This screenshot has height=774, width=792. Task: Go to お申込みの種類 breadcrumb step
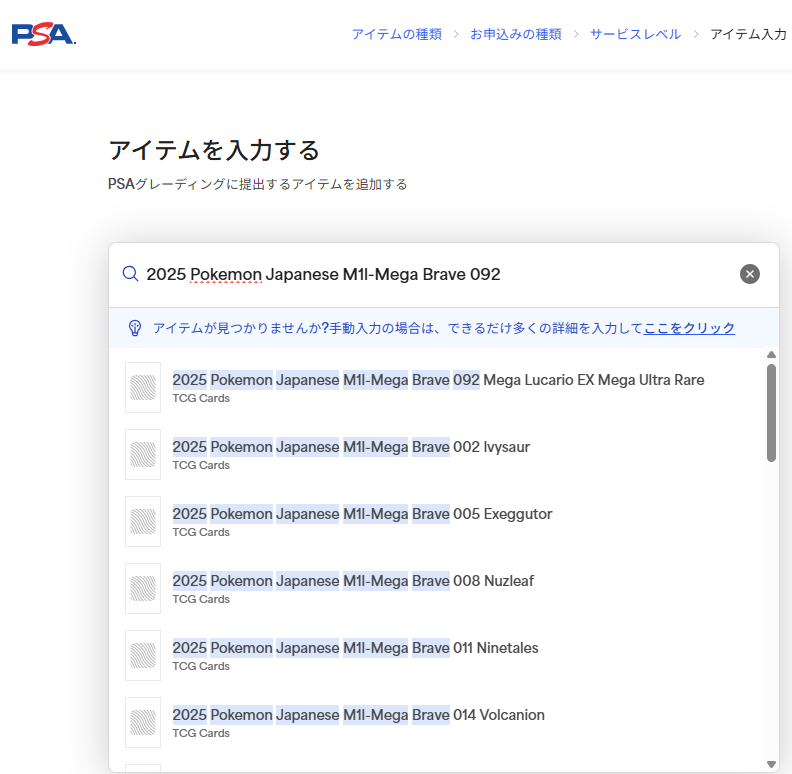coord(515,34)
